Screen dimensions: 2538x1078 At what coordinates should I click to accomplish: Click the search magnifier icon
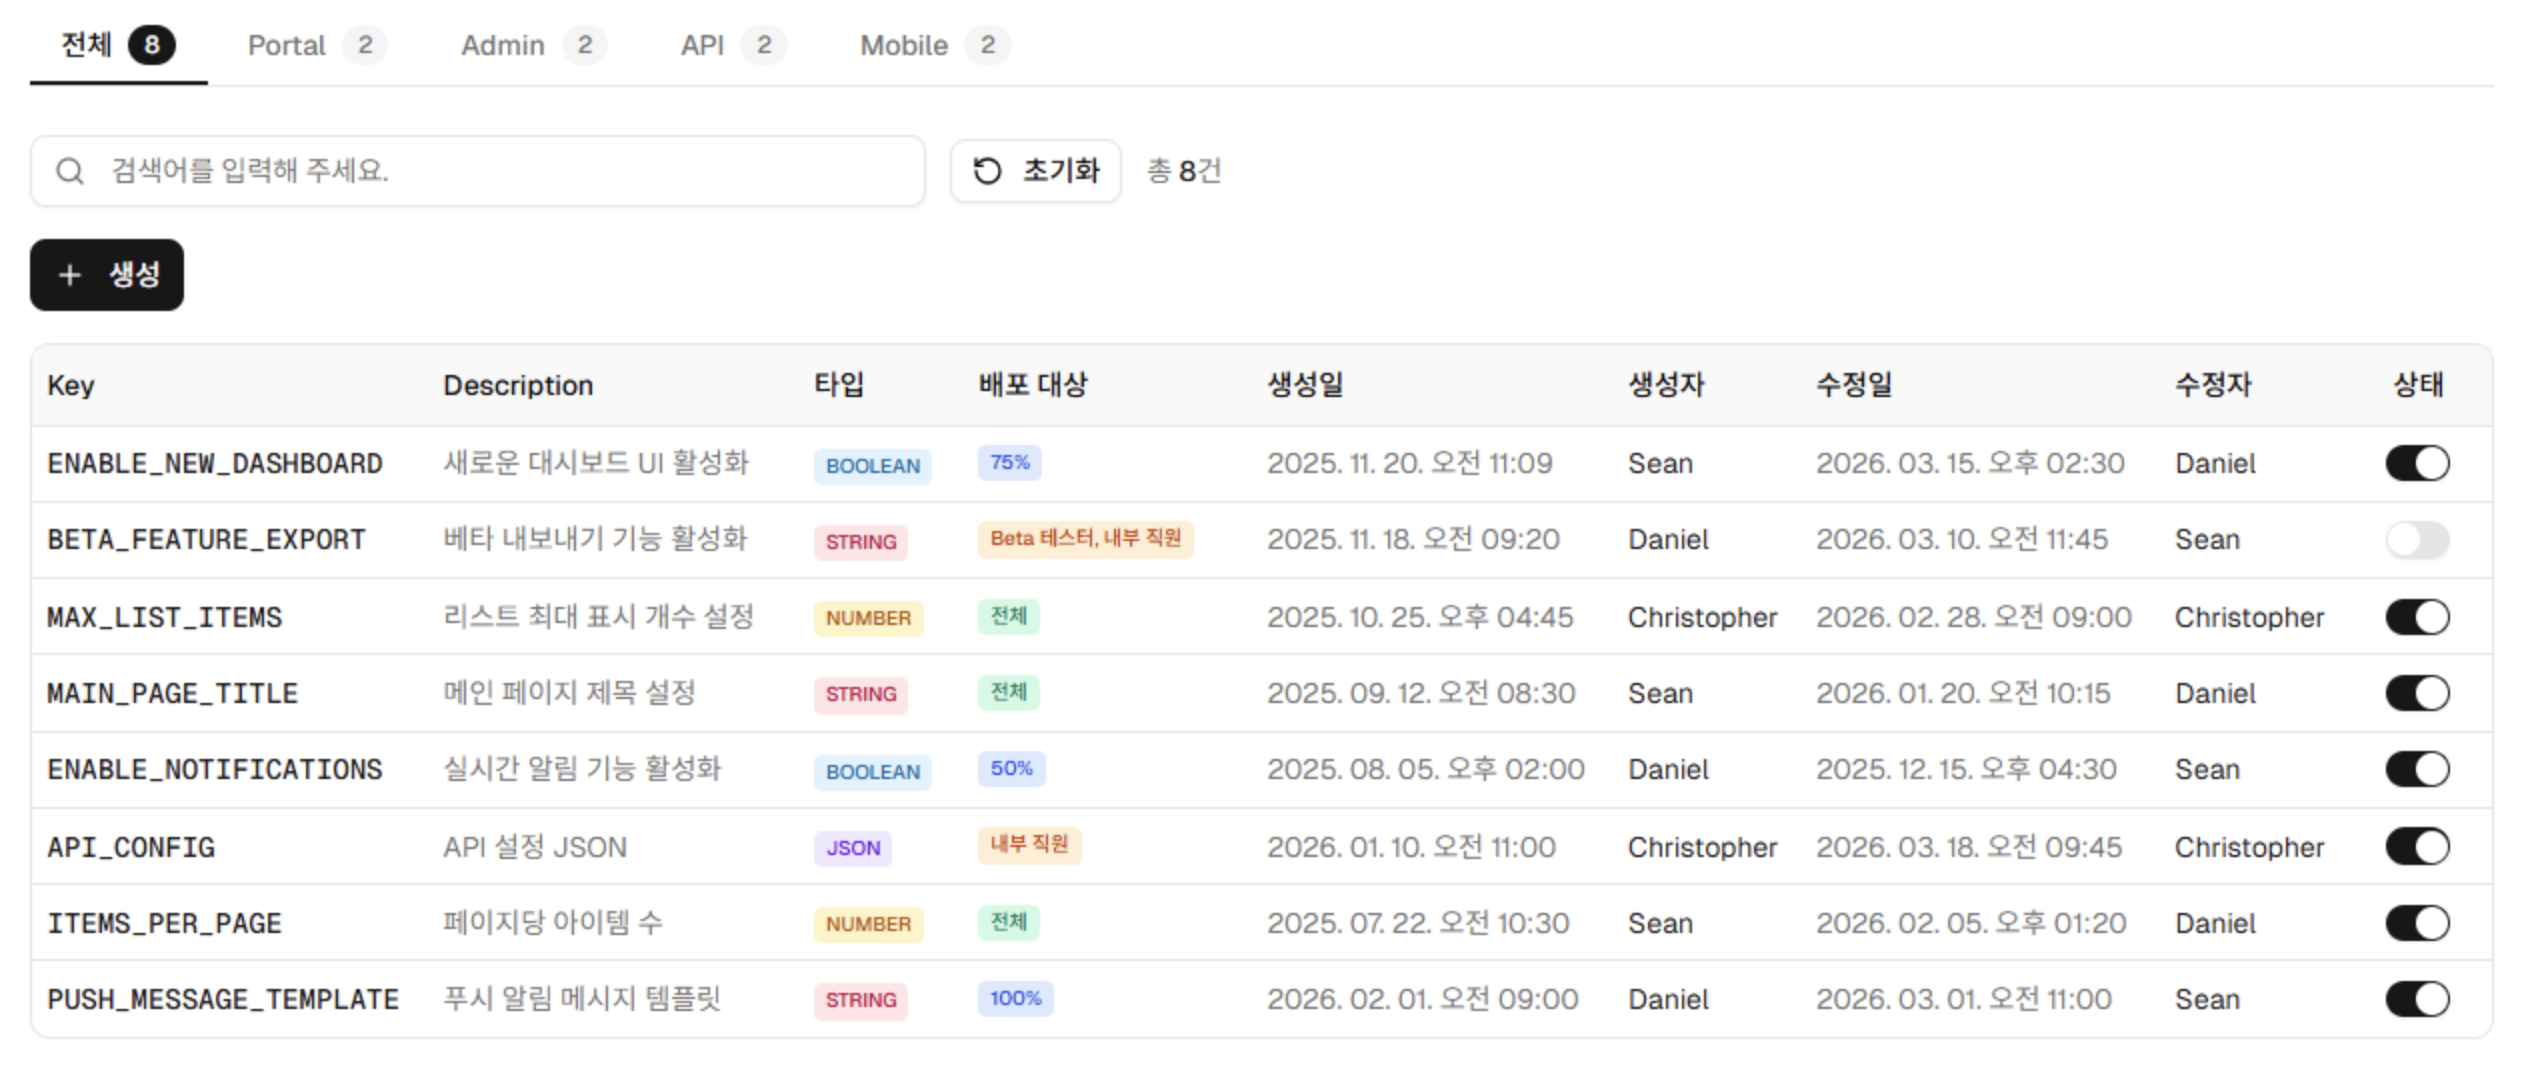click(x=70, y=171)
